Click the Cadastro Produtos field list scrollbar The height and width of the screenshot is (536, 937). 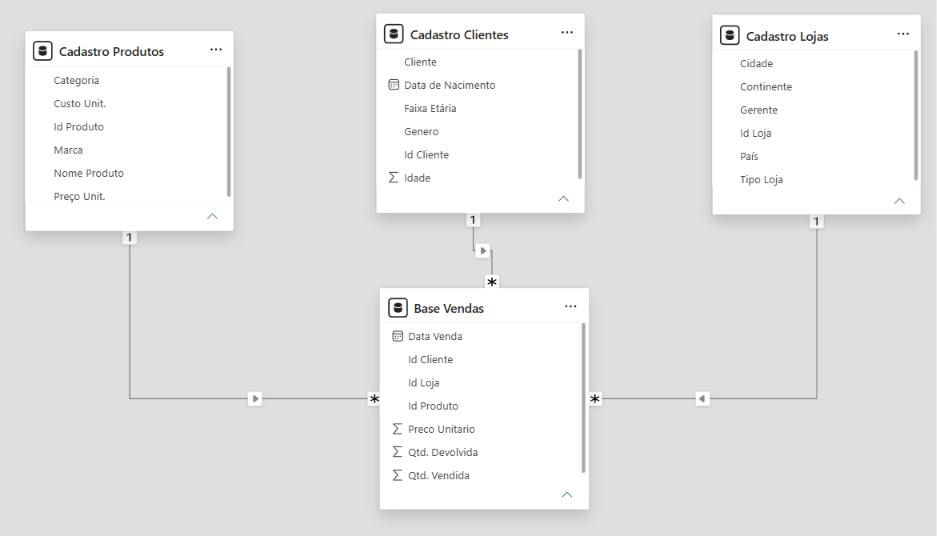tap(229, 131)
